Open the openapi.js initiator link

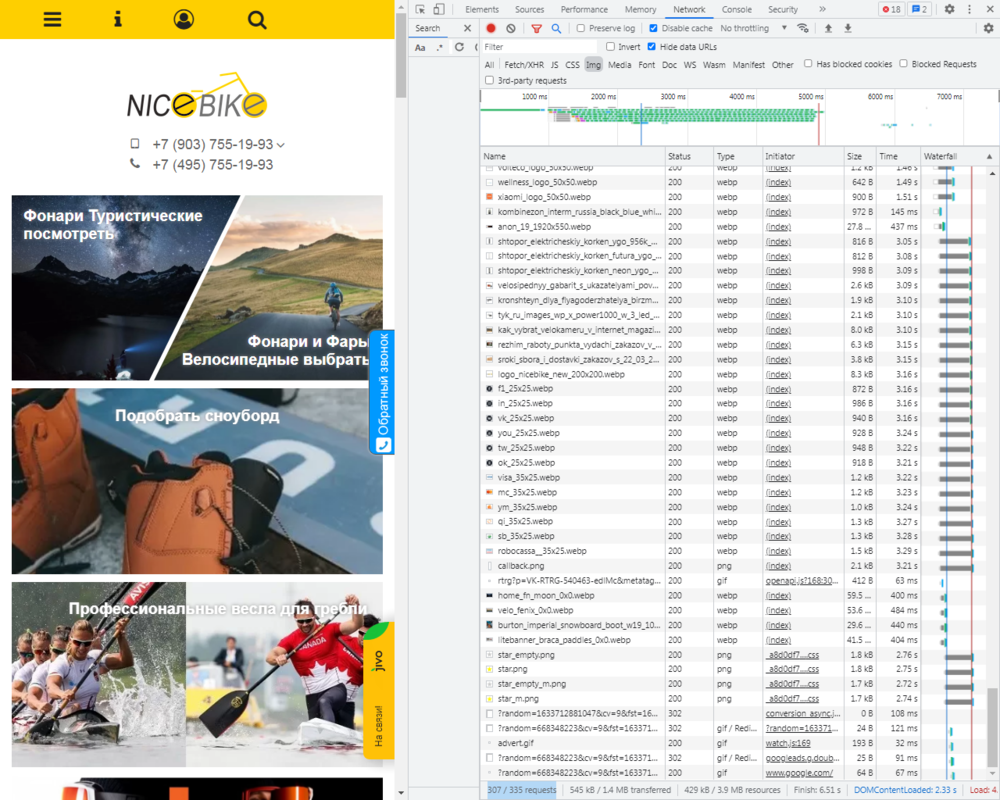pyautogui.click(x=802, y=581)
